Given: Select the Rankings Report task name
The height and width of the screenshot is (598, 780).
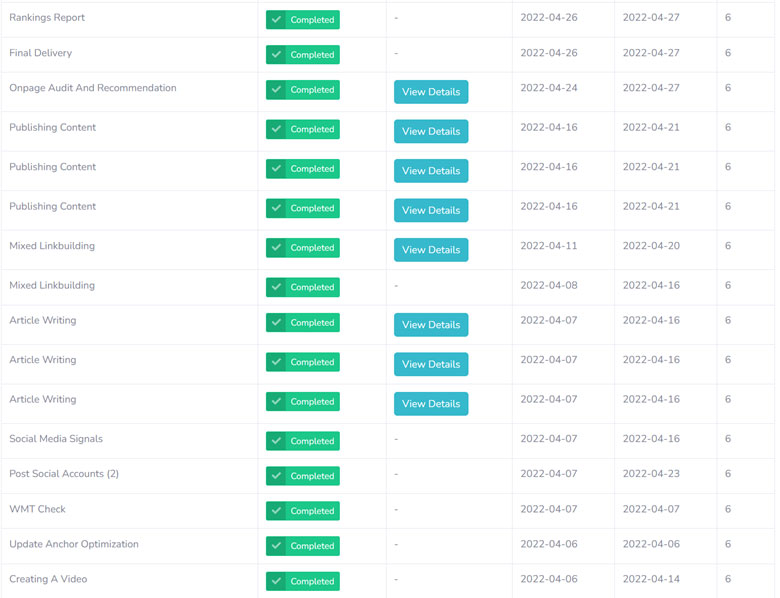Looking at the screenshot, I should [47, 18].
